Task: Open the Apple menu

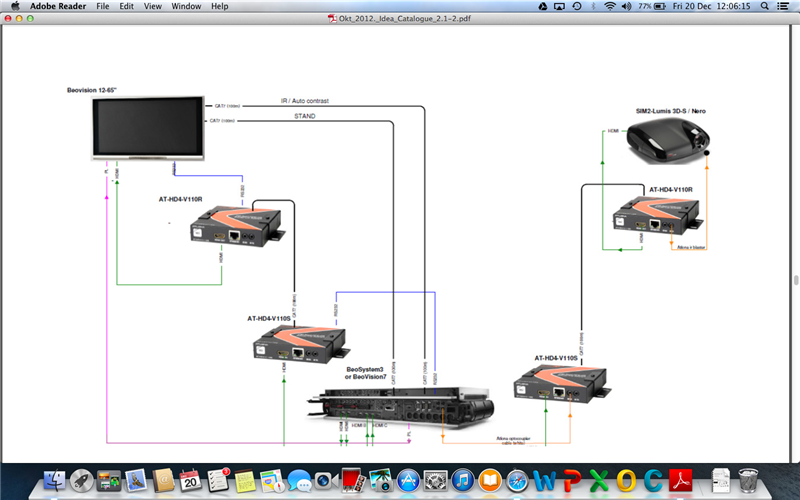Action: [x=15, y=6]
